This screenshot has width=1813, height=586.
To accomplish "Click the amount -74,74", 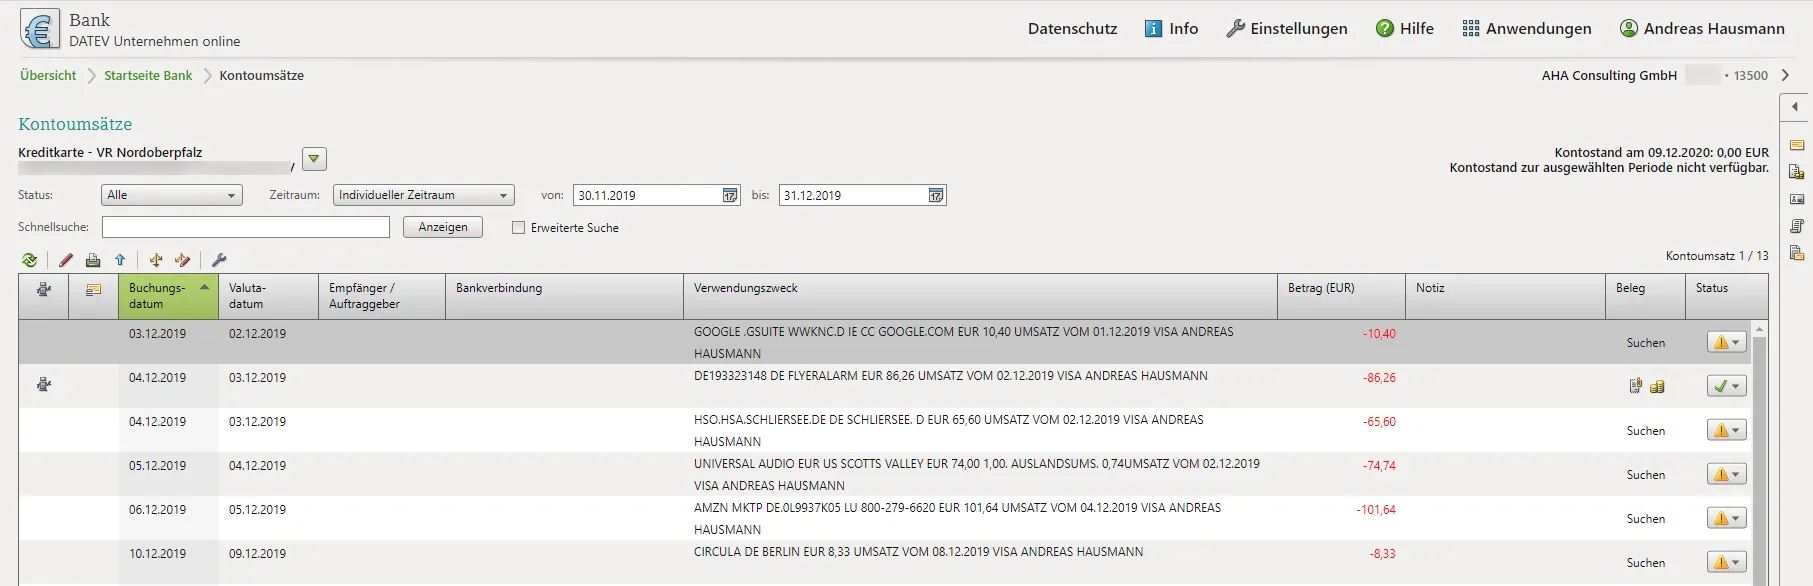I will [1379, 466].
